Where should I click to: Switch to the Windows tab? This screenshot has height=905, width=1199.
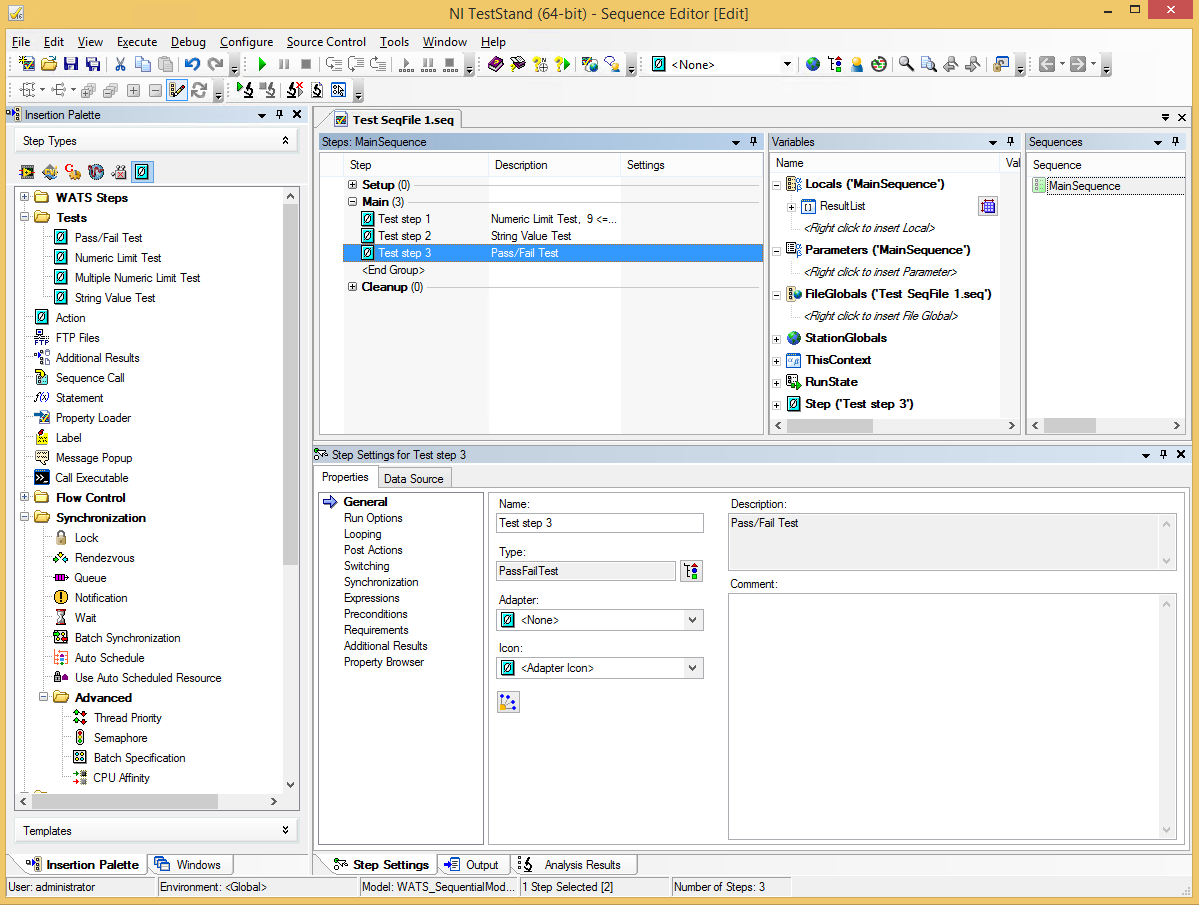click(x=188, y=864)
